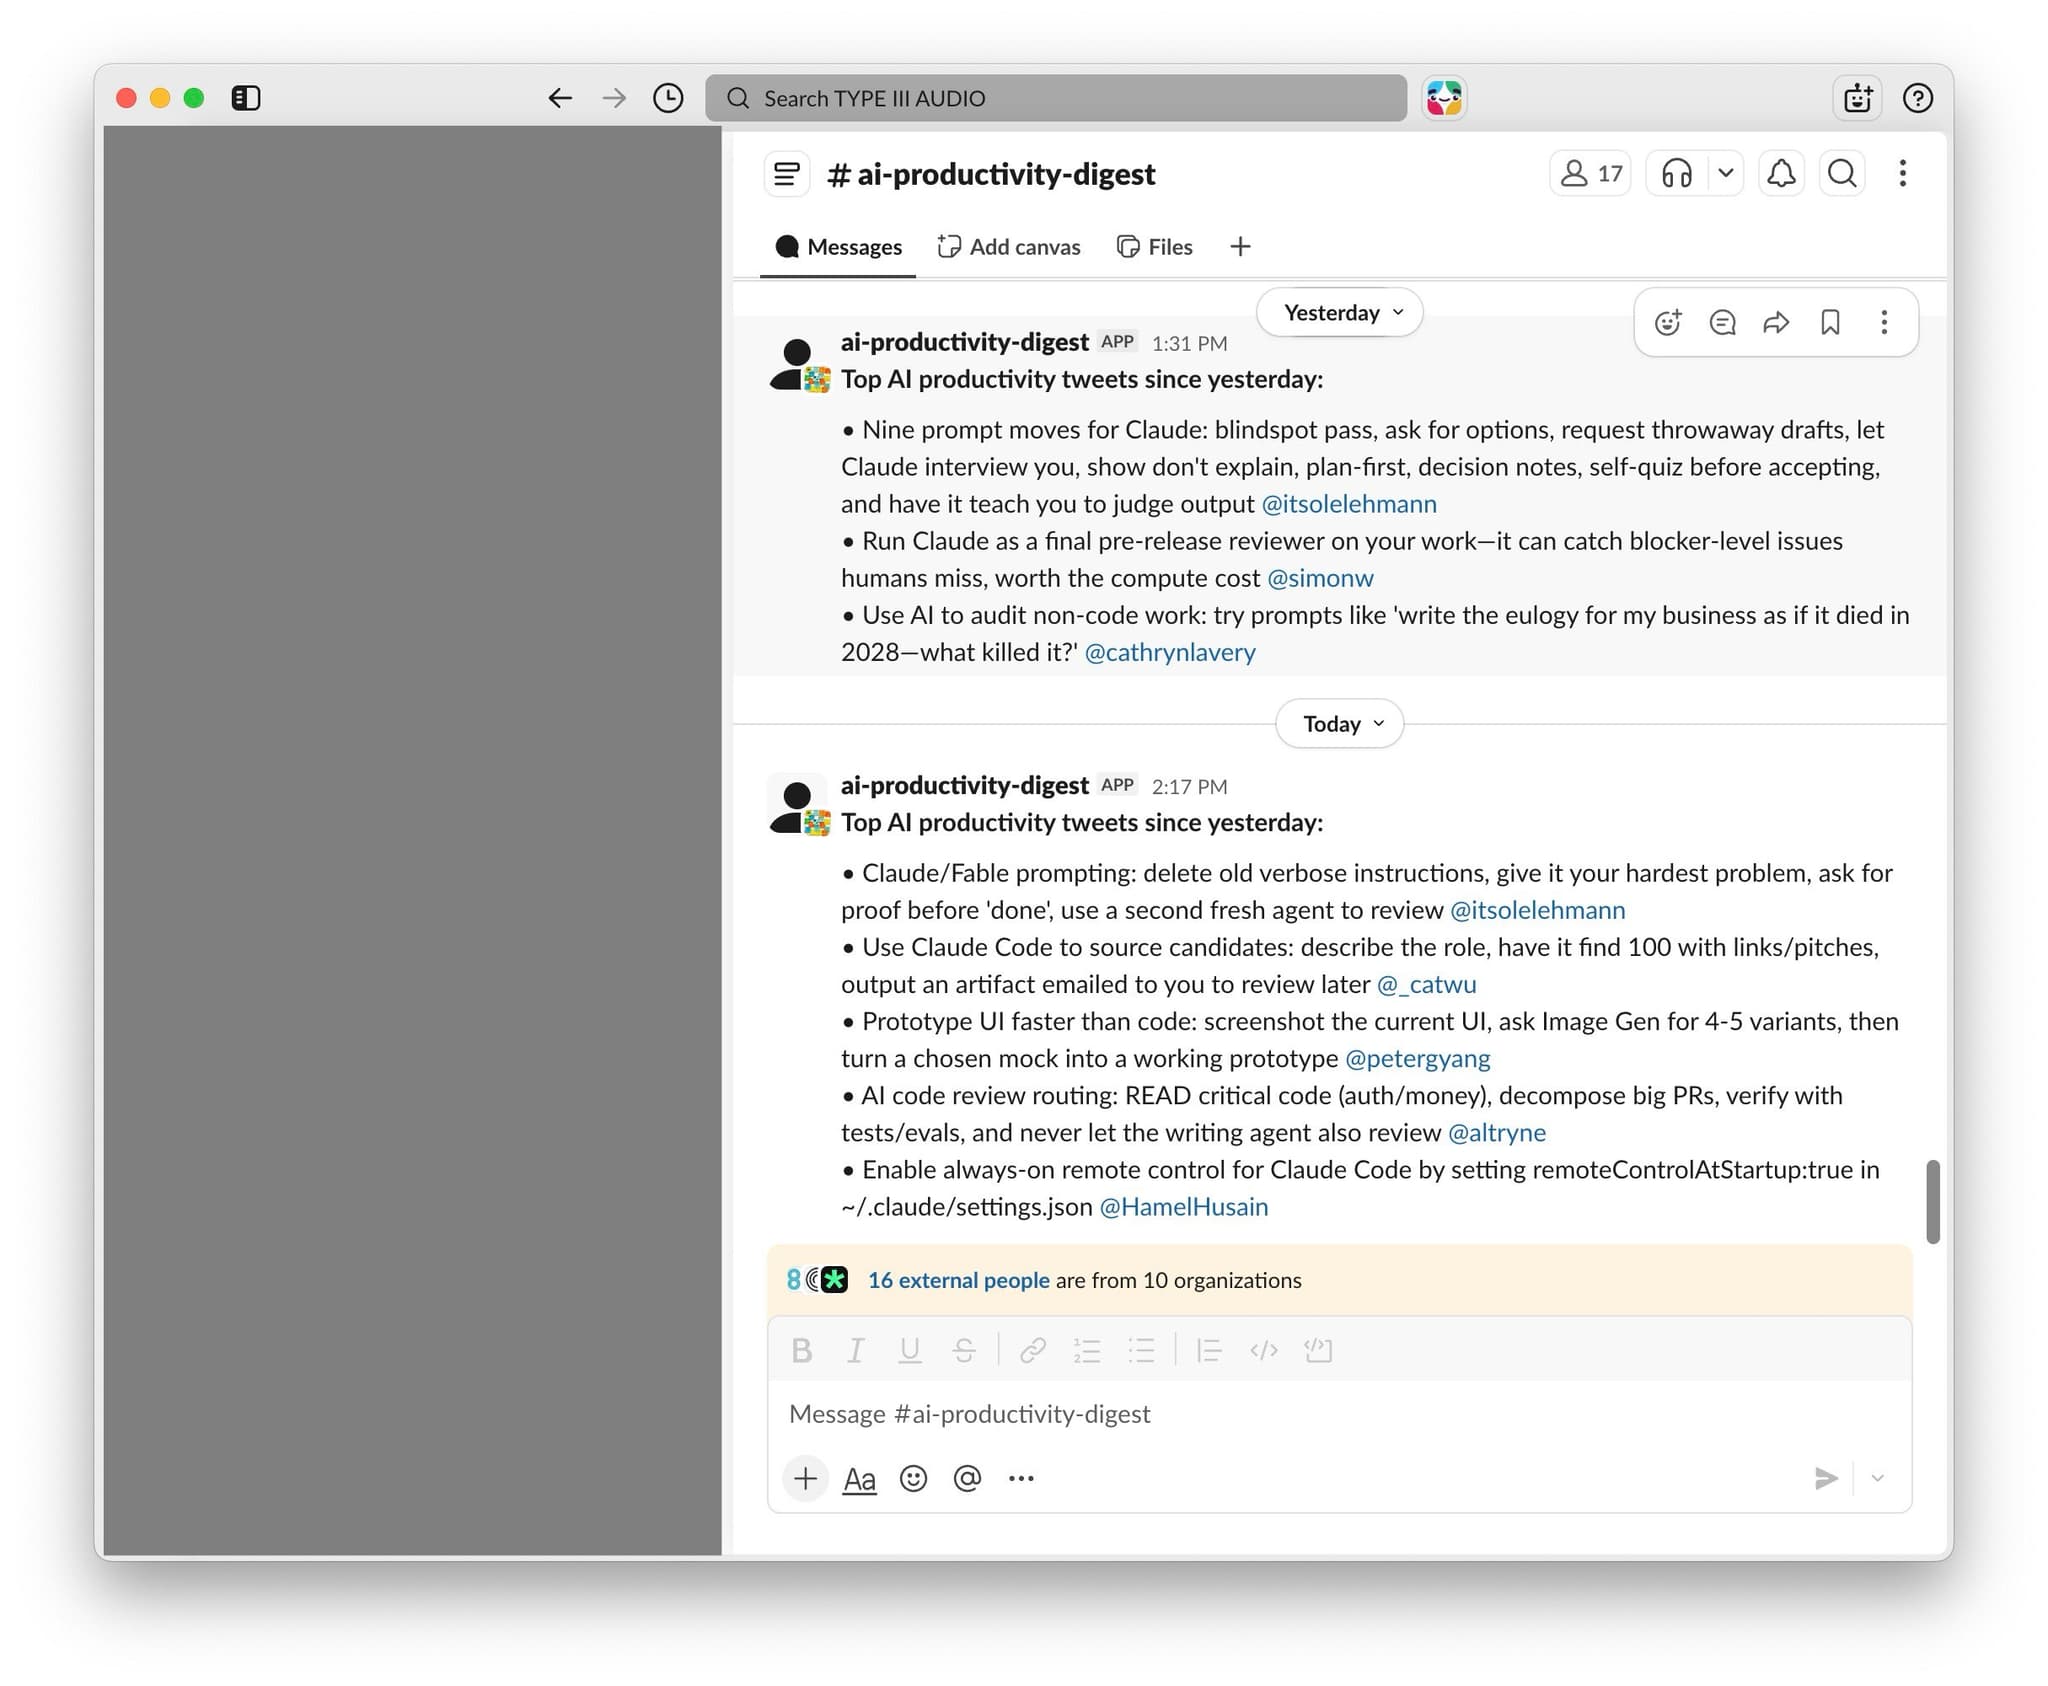View the 17 channel members
Viewport: 2048px width, 1686px height.
(x=1591, y=174)
